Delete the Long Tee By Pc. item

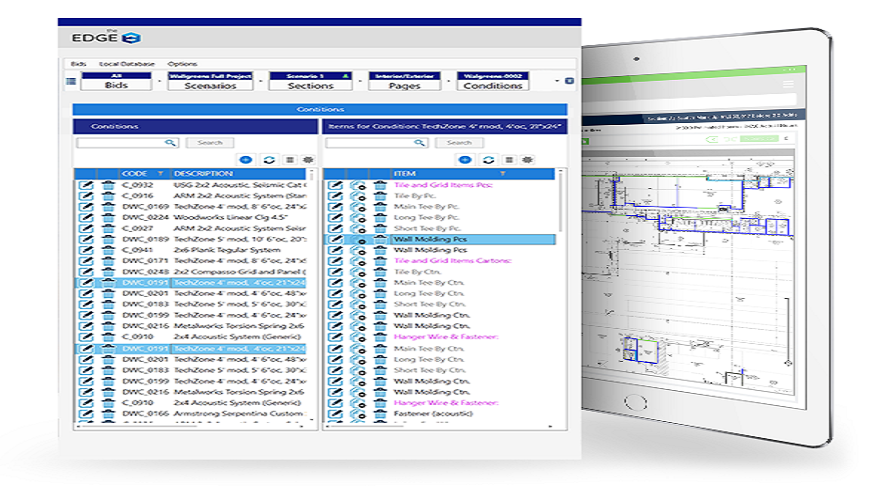[x=380, y=217]
